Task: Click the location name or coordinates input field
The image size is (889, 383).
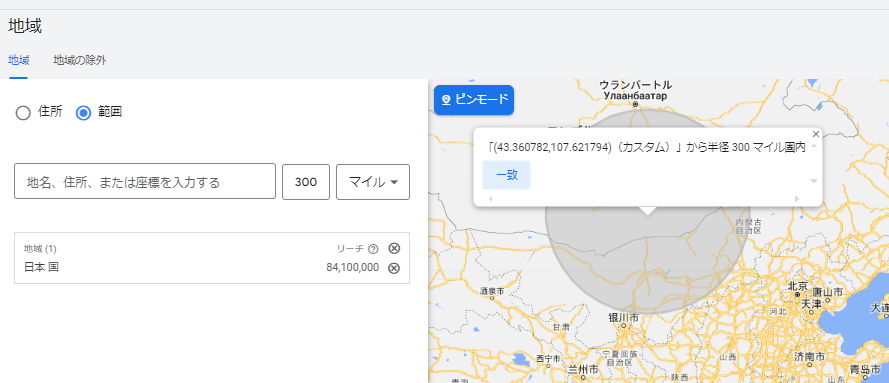Action: click(x=145, y=181)
